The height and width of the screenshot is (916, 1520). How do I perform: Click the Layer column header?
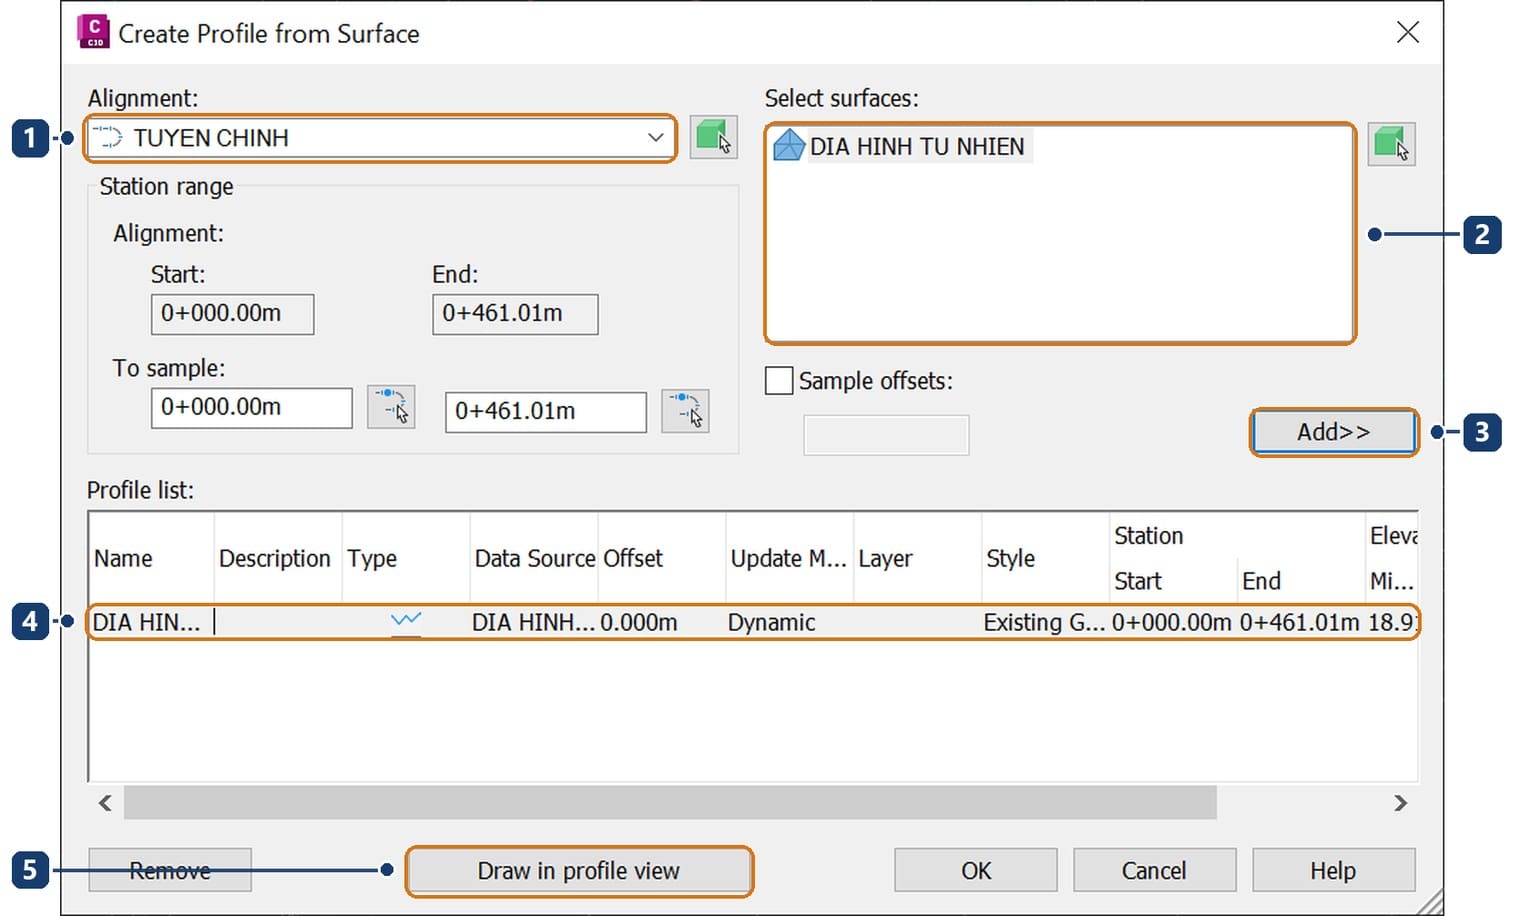(917, 558)
